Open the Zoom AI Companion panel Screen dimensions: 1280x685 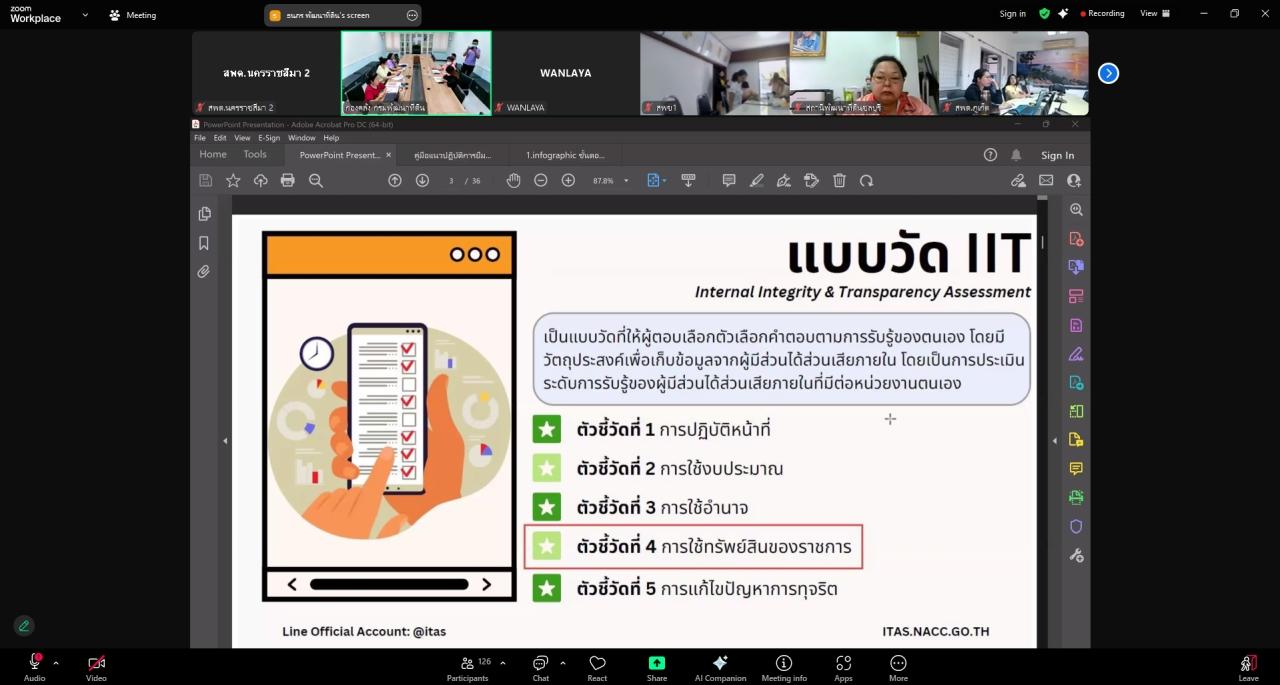720,666
